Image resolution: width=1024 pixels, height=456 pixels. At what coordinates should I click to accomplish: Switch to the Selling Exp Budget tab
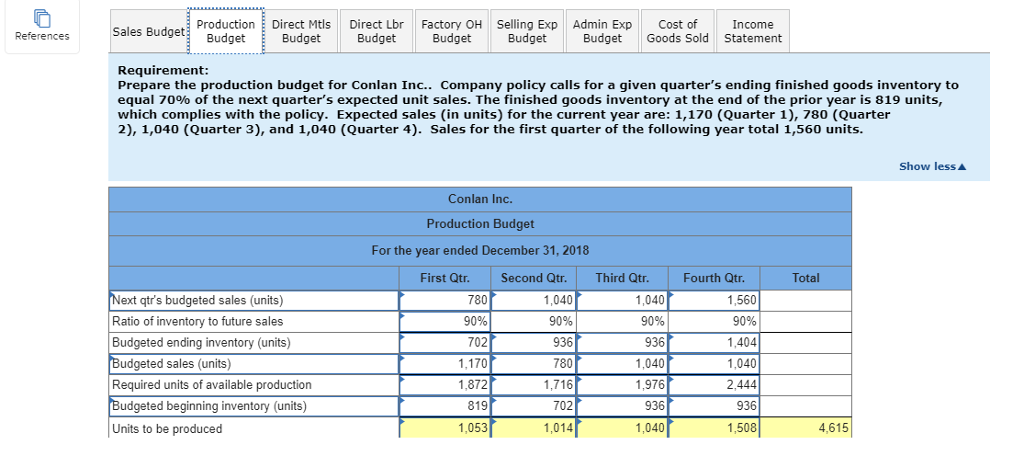coord(527,31)
